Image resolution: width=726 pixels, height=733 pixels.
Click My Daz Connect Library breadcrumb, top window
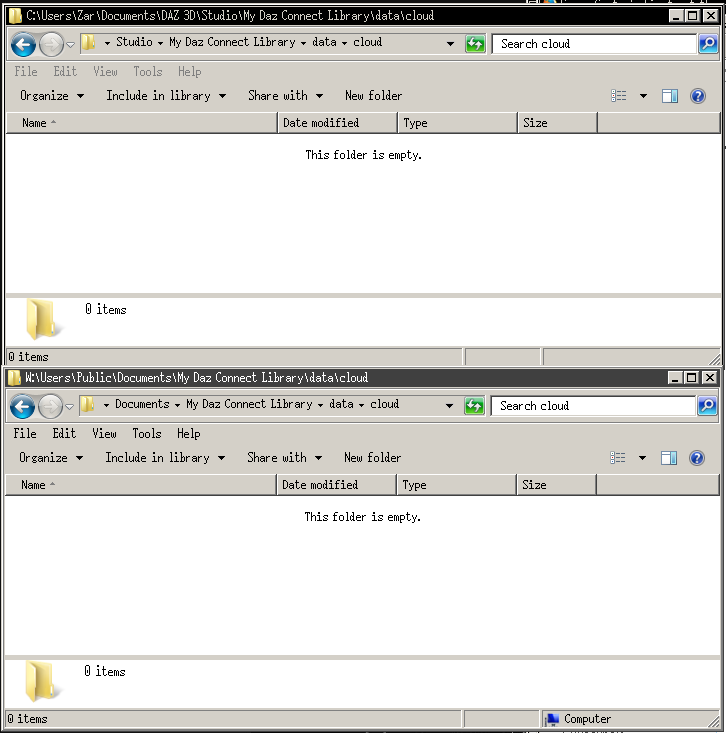click(232, 42)
